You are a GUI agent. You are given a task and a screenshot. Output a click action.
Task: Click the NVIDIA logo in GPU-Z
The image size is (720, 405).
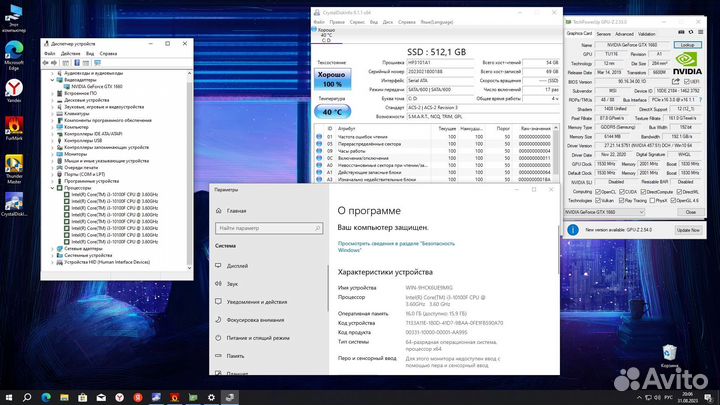pyautogui.click(x=687, y=63)
